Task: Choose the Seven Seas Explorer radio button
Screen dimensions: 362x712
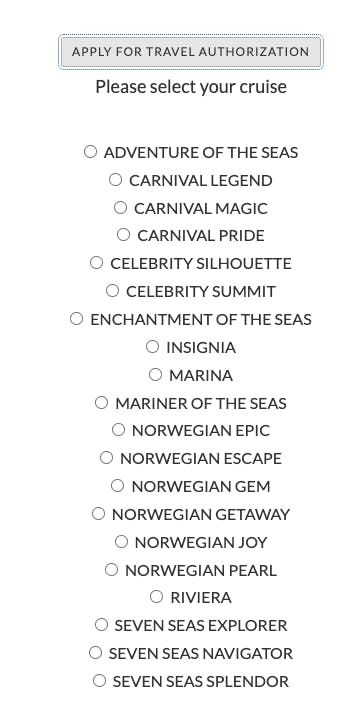Action: (x=101, y=625)
